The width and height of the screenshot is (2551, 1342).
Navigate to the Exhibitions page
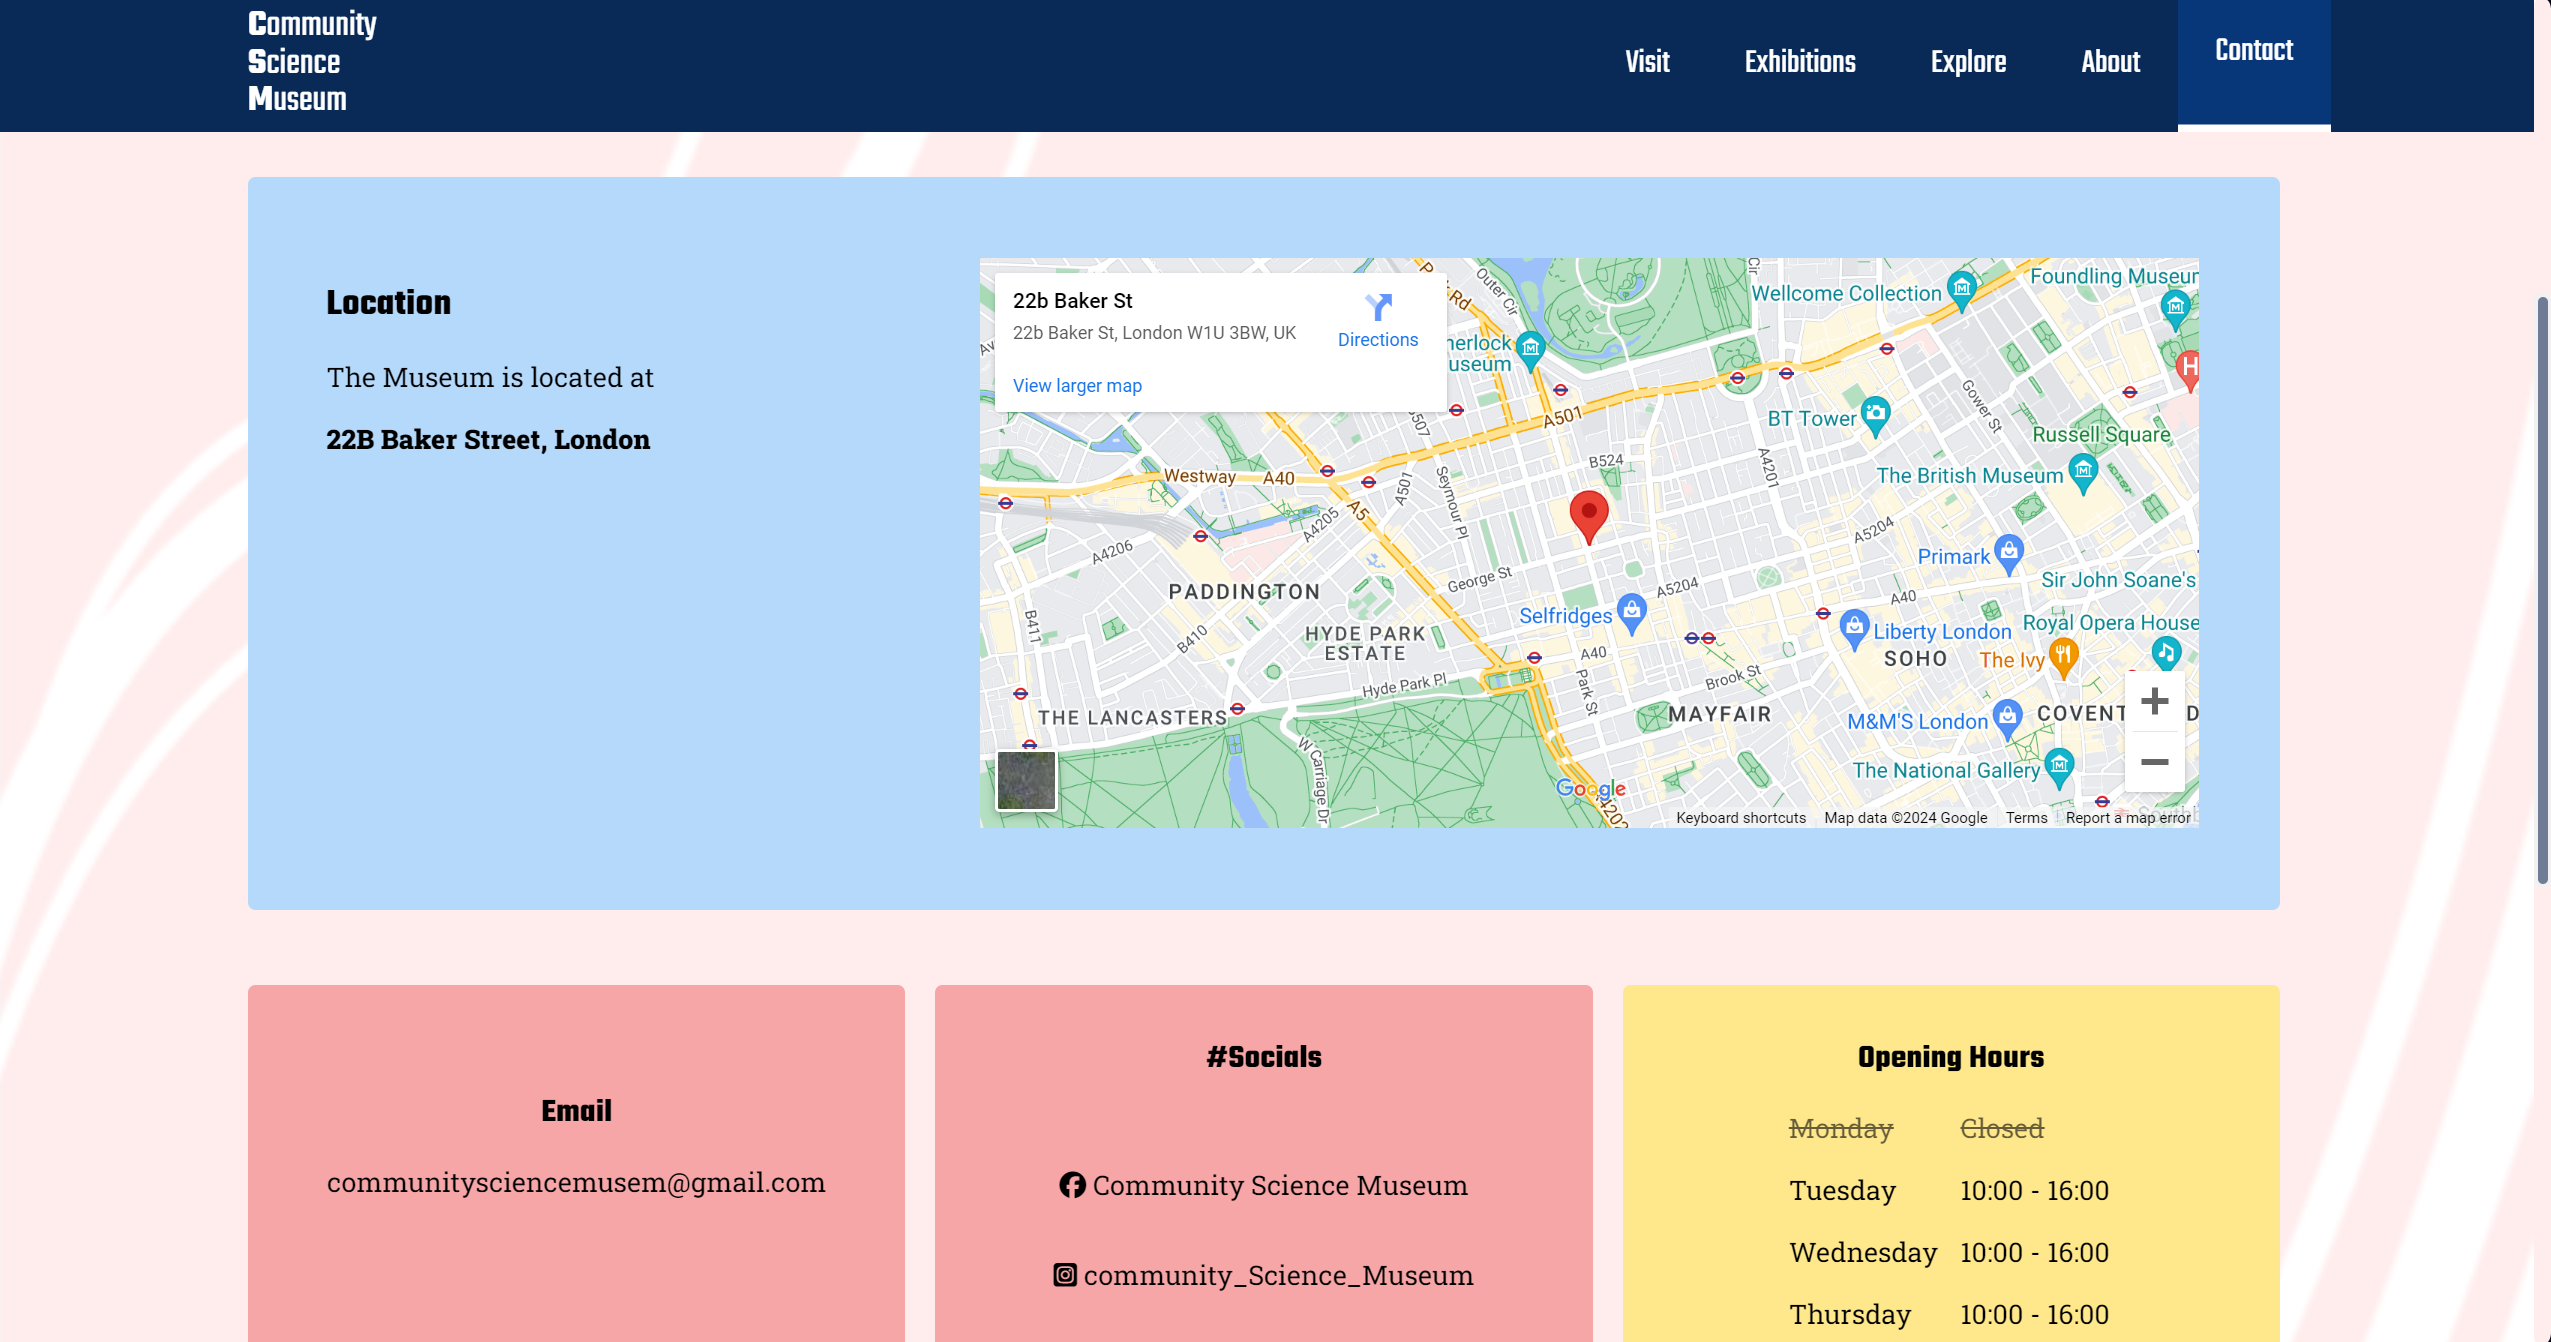(x=1799, y=62)
